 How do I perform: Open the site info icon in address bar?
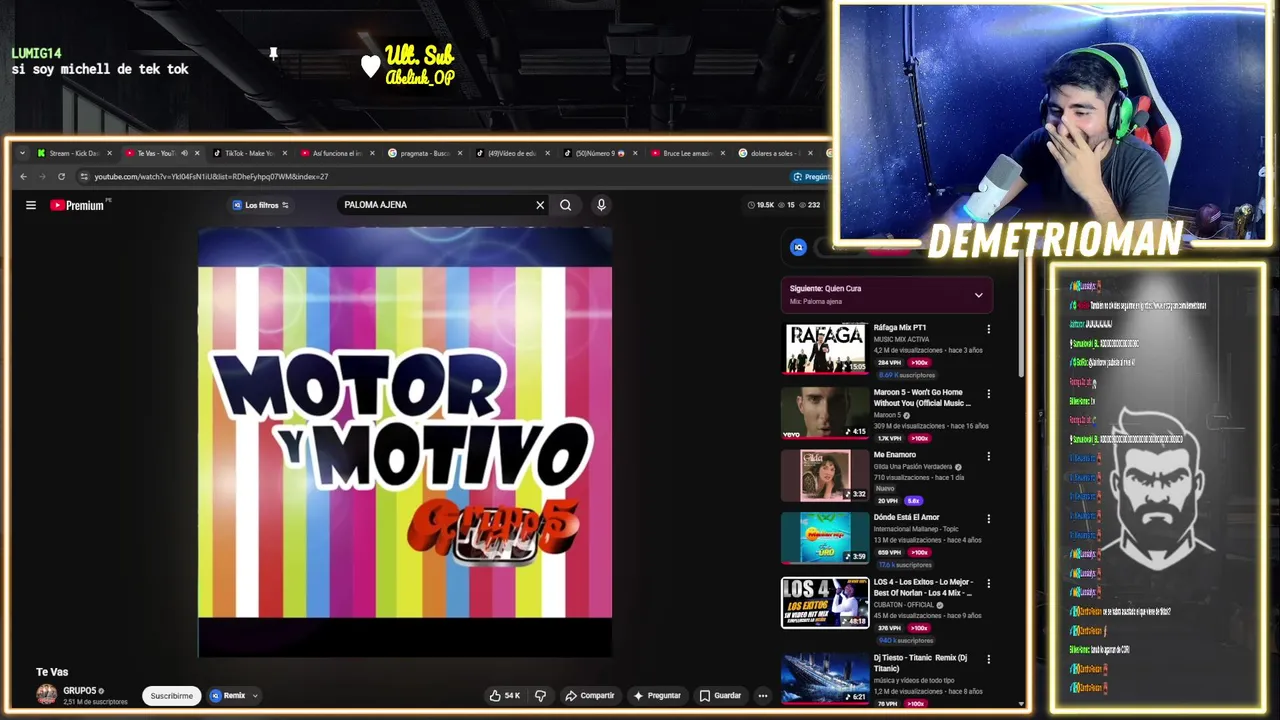coord(85,177)
